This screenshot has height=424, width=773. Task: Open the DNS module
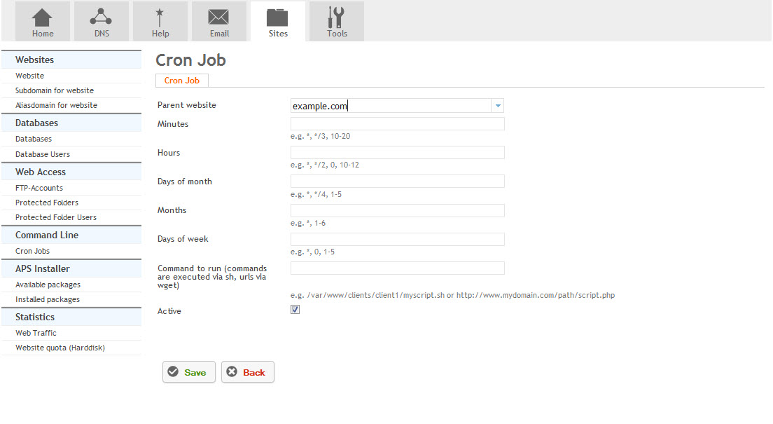102,21
